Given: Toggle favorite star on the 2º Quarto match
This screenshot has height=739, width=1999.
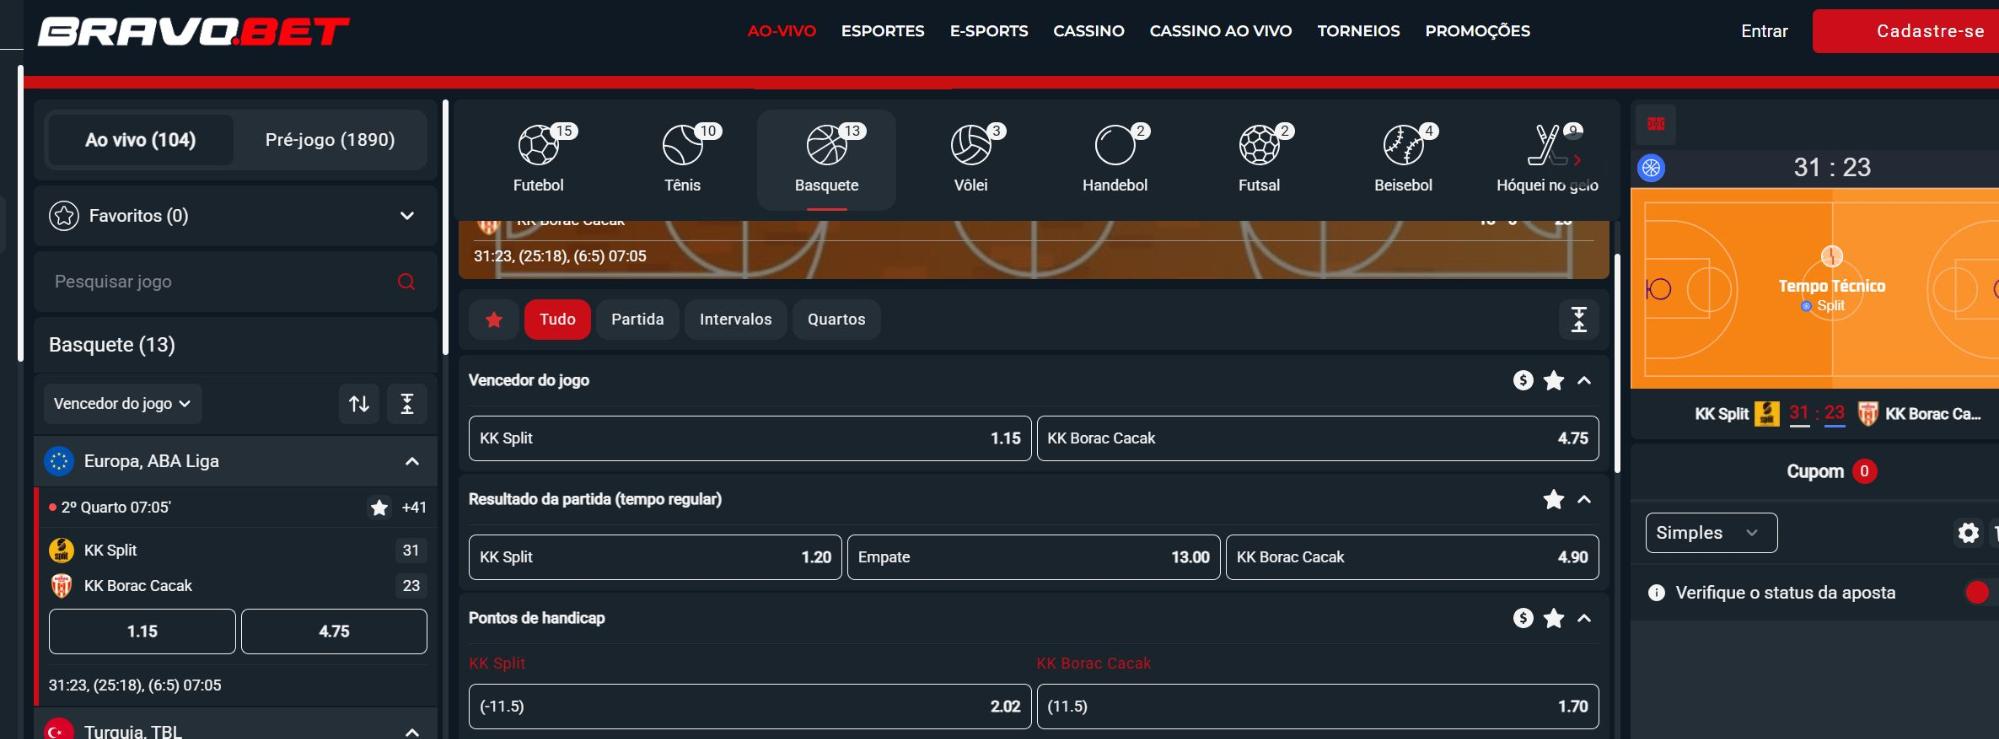Looking at the screenshot, I should (379, 508).
